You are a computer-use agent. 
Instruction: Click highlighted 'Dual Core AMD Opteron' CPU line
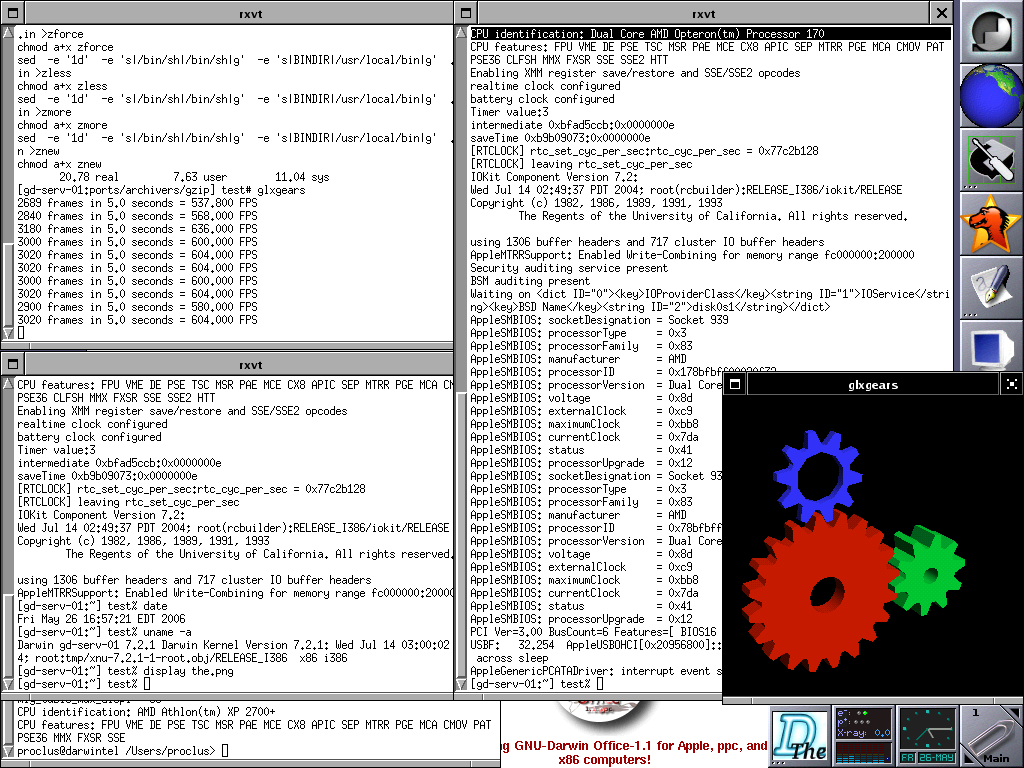[710, 33]
